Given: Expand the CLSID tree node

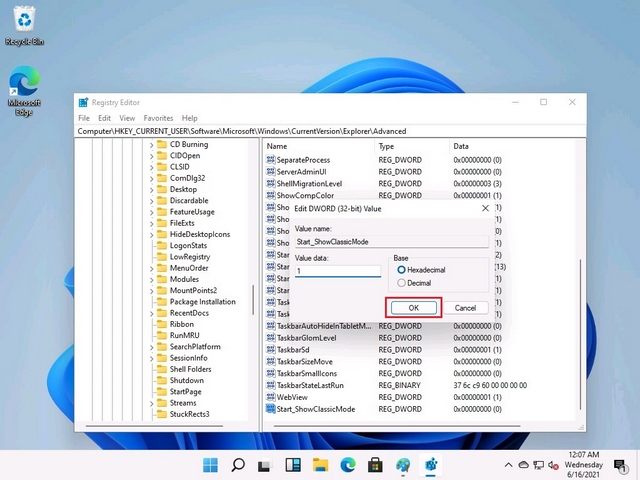Looking at the screenshot, I should (x=152, y=167).
